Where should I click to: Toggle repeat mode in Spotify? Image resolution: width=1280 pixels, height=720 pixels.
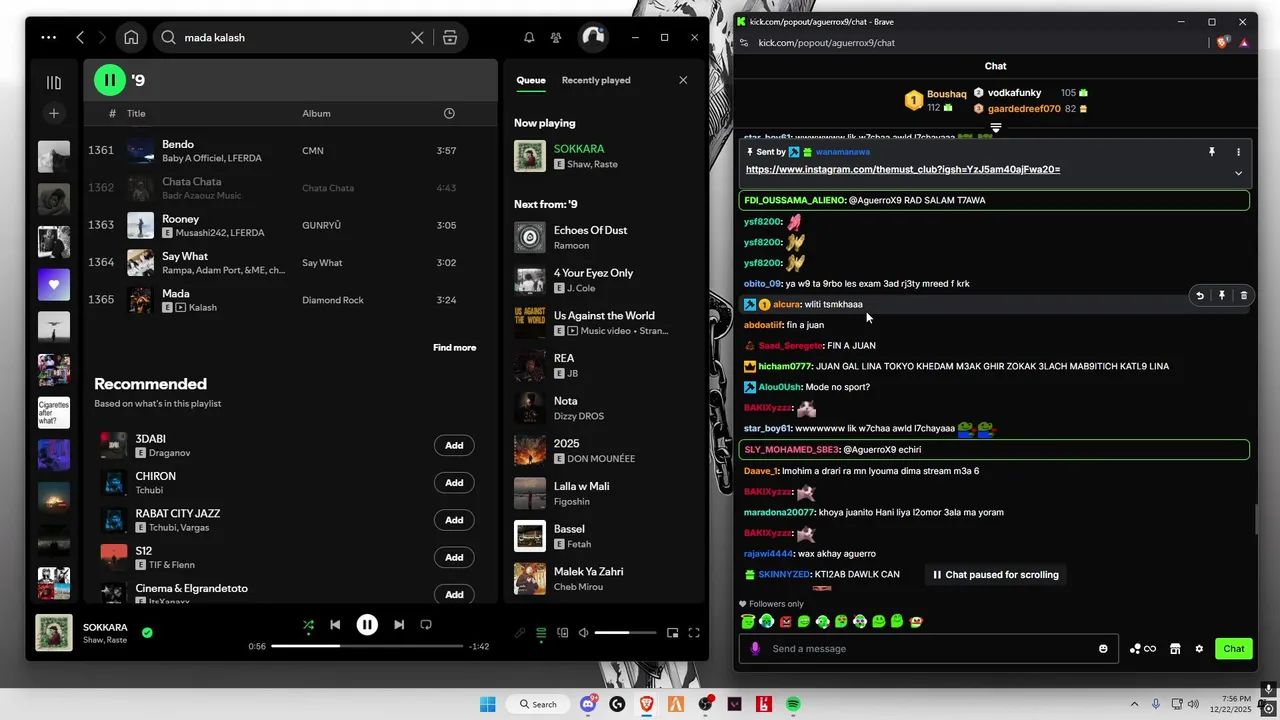pos(426,625)
